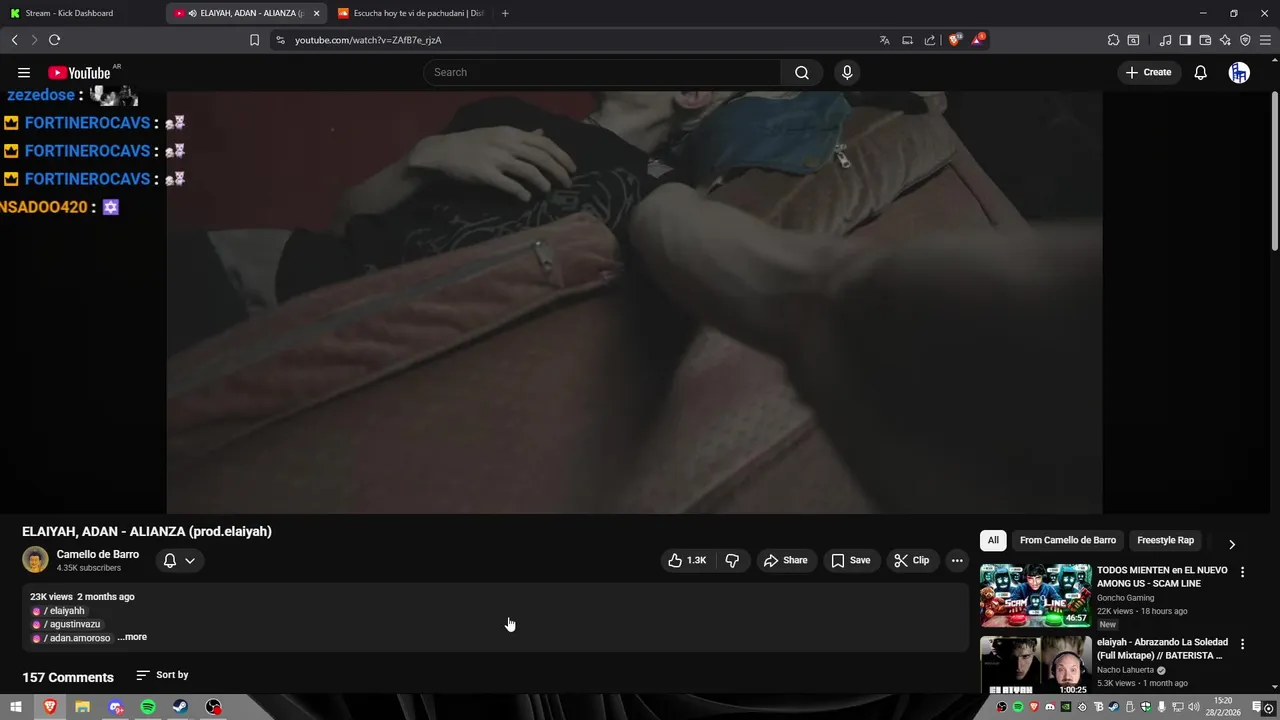
Task: Reload the page in browser toolbar
Action: click(54, 40)
